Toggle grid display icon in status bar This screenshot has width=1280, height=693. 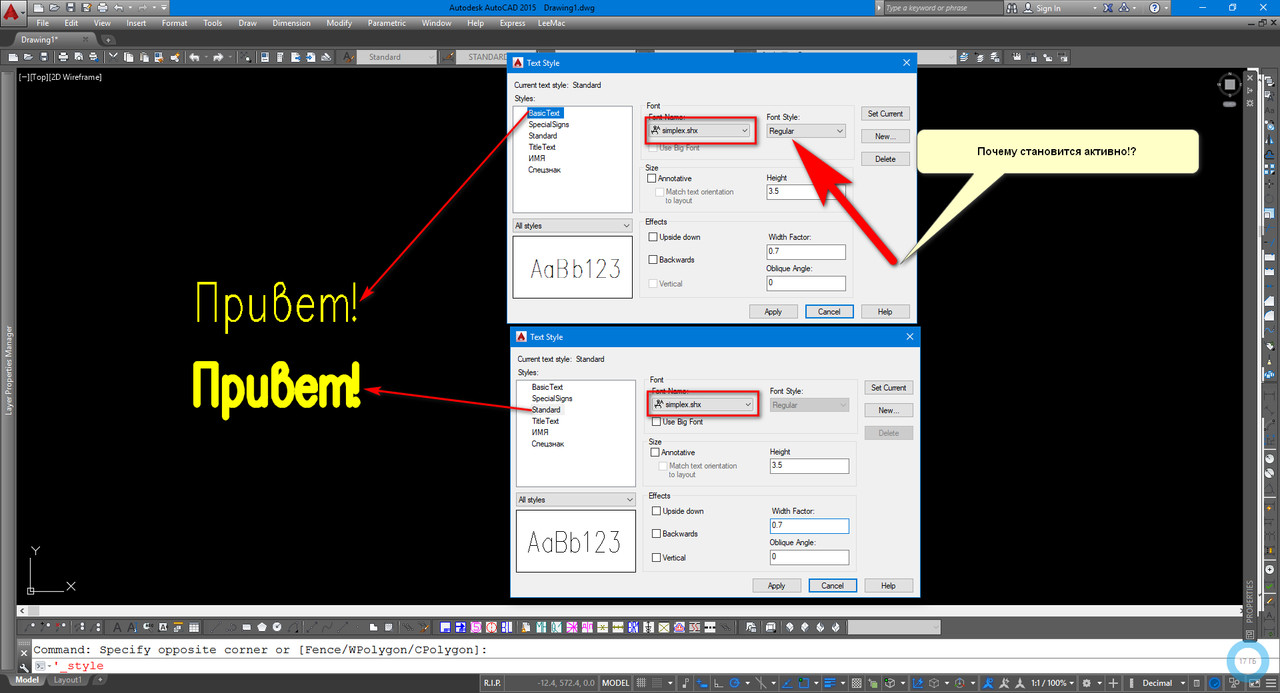click(643, 682)
